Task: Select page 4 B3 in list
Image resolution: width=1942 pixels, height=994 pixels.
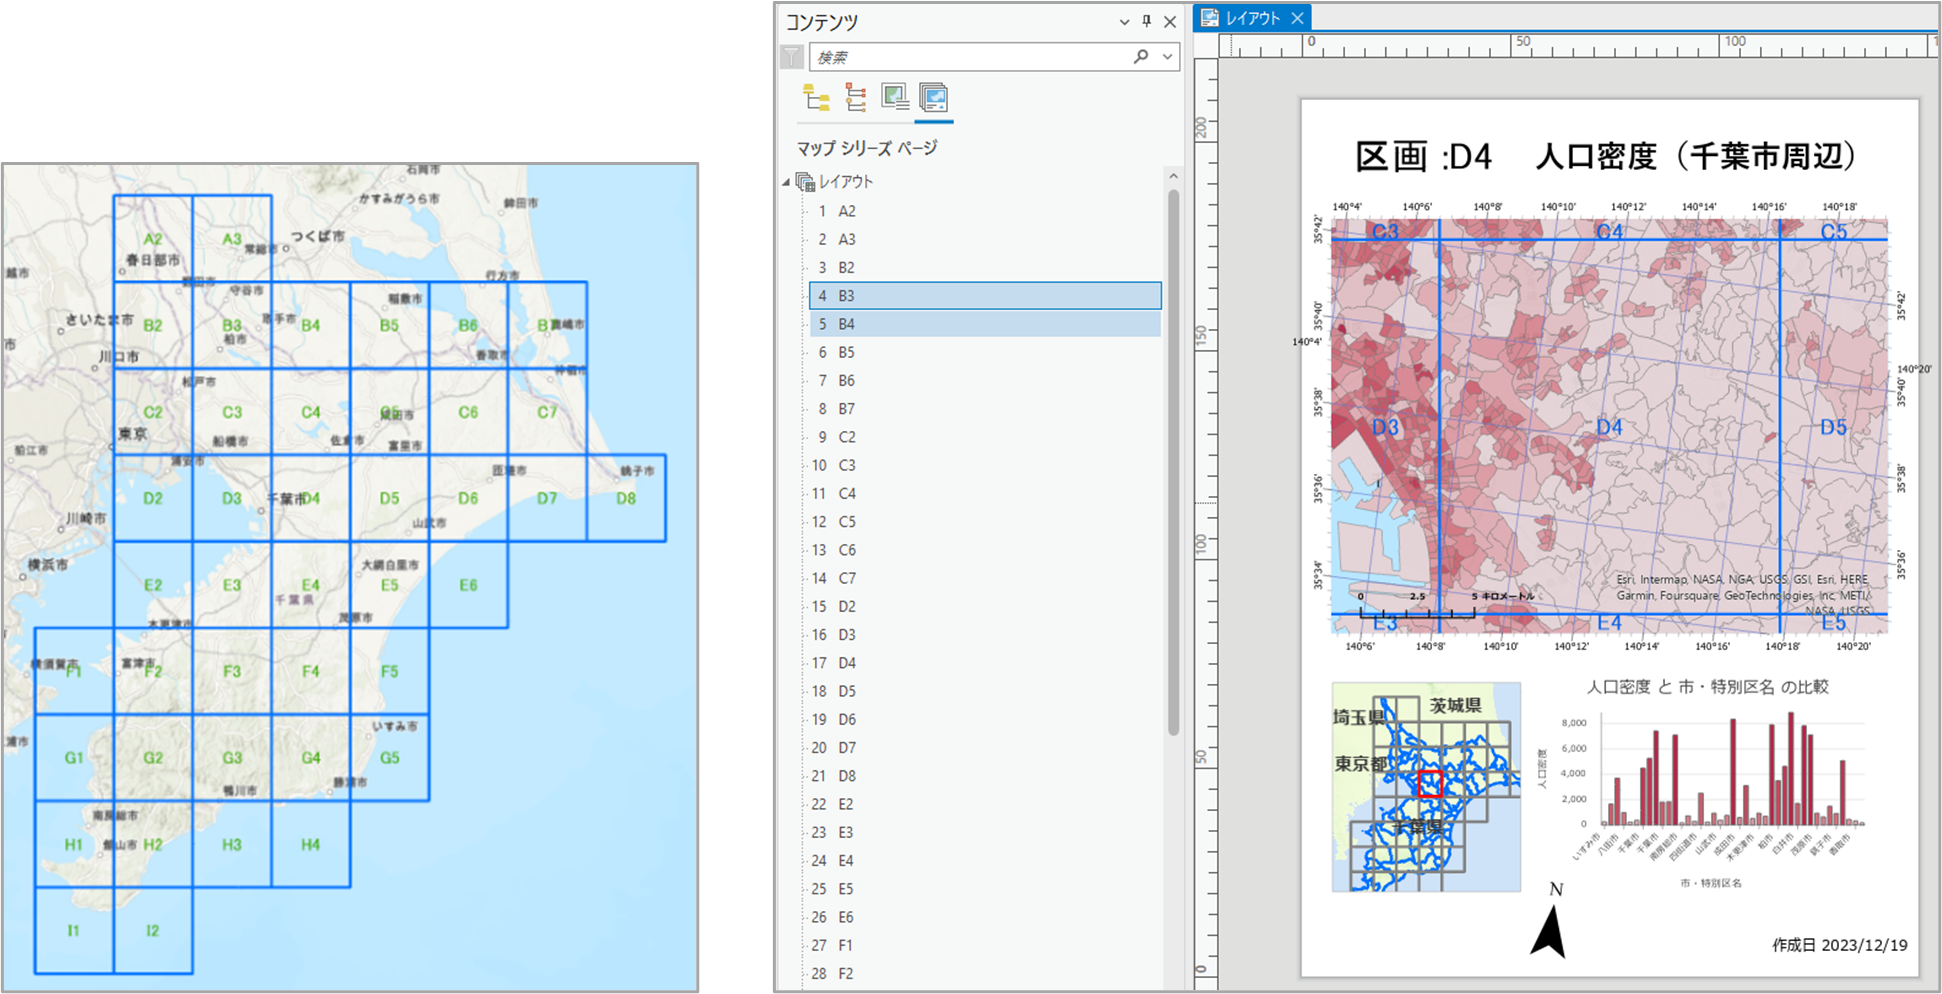Action: (846, 296)
